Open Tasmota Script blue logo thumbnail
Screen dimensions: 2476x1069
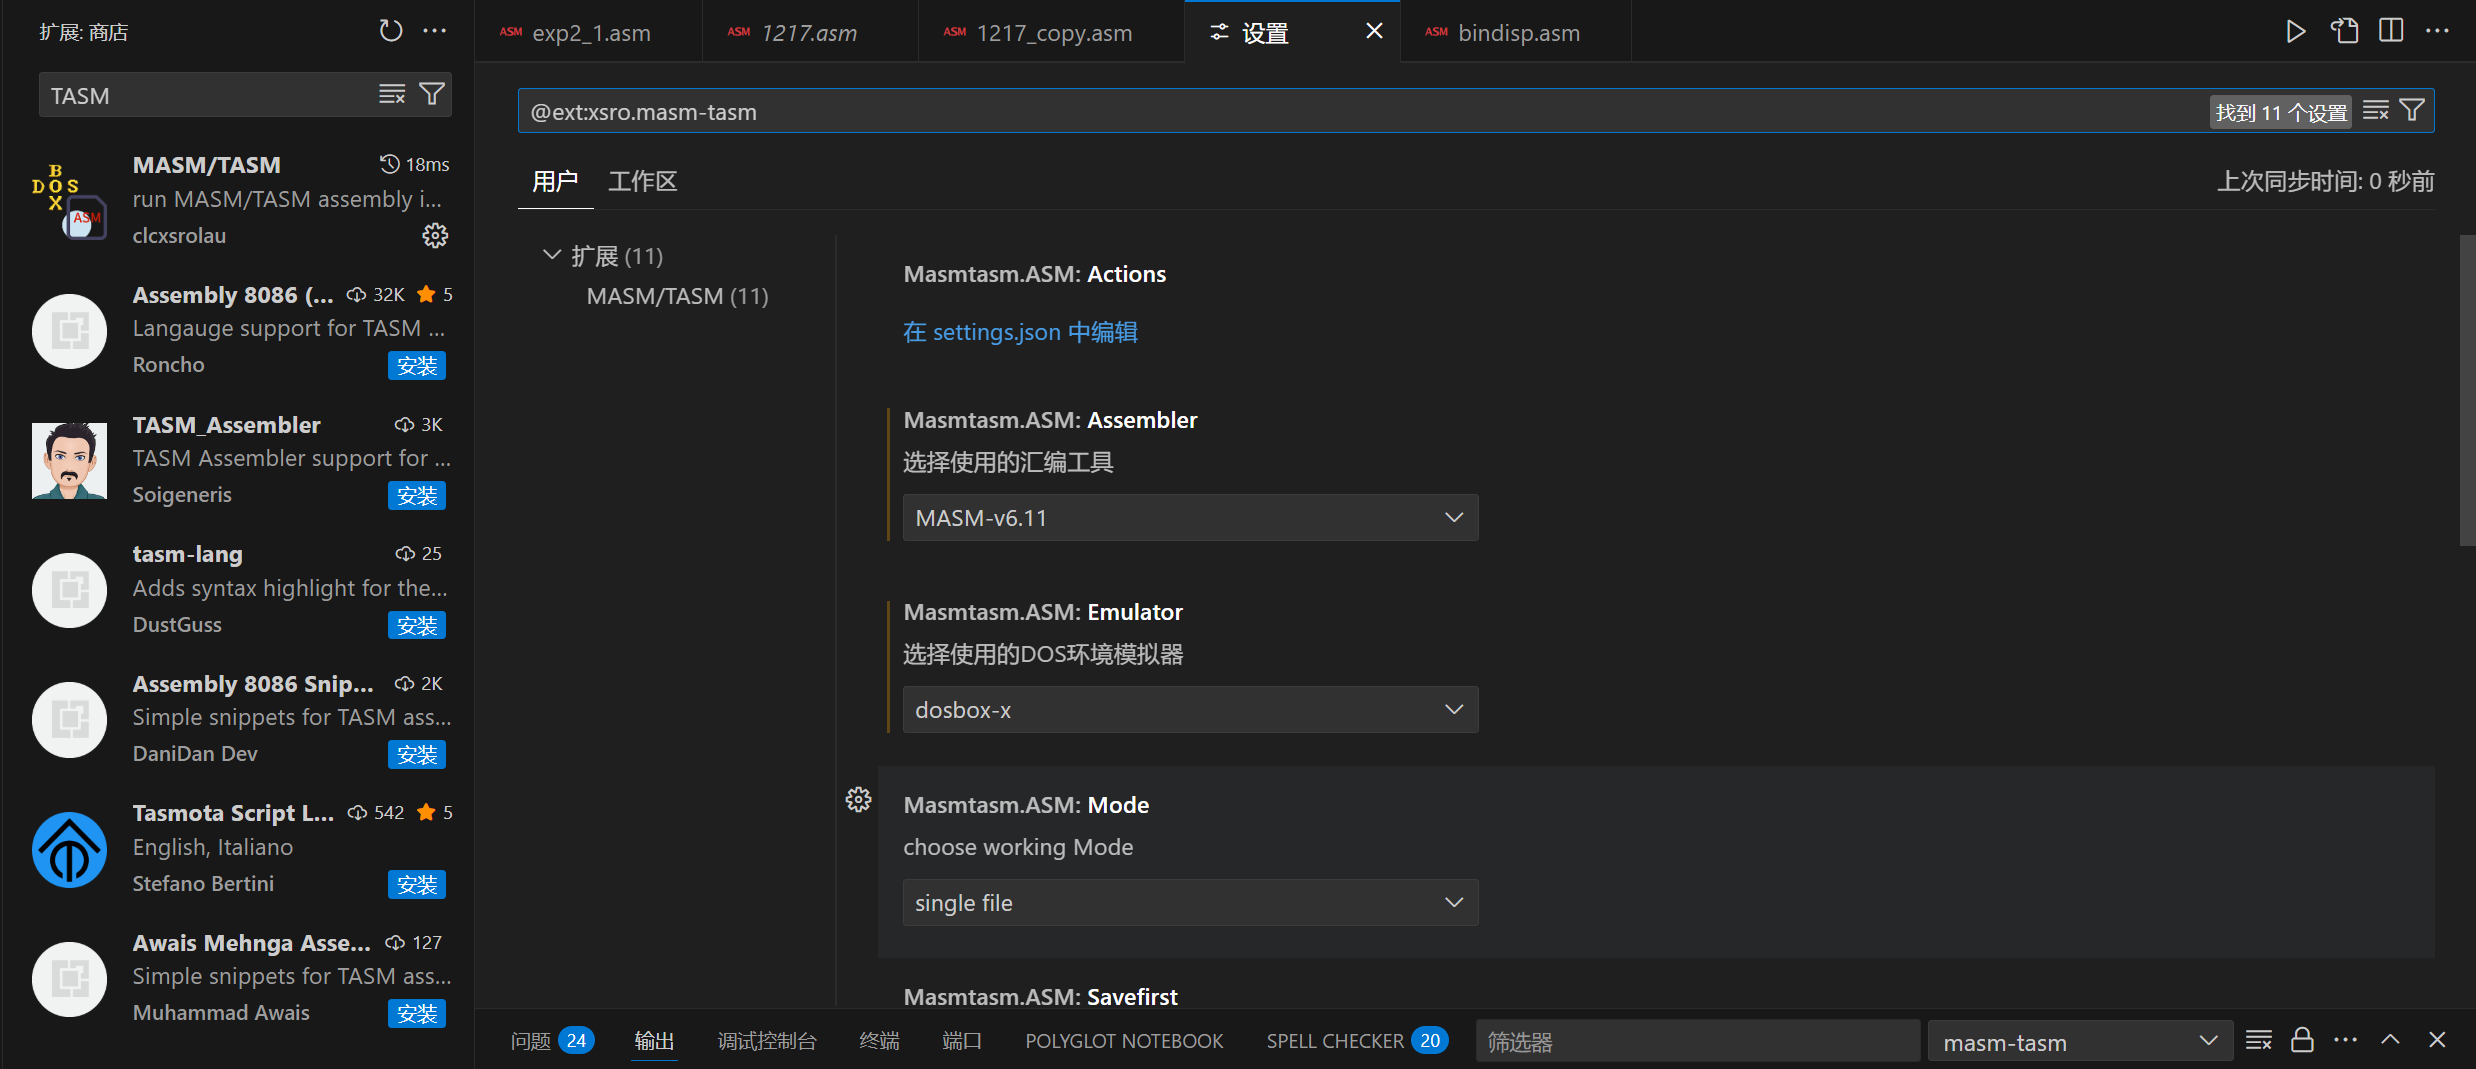coord(69,850)
